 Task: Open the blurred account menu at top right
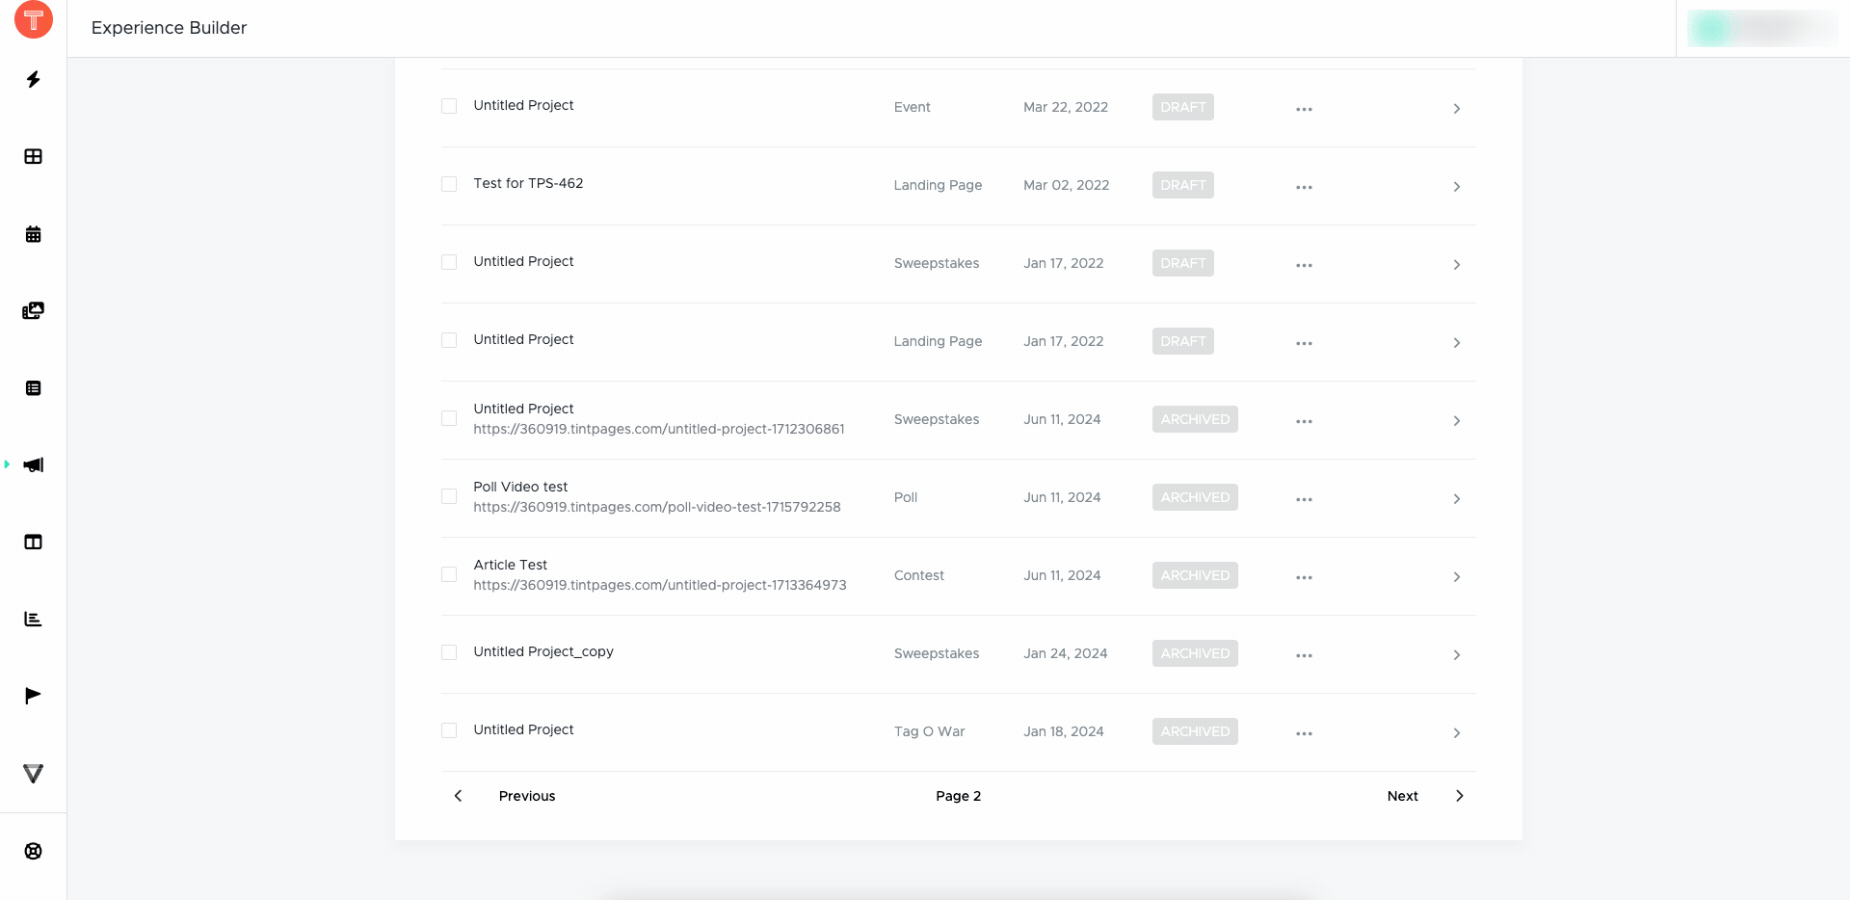tap(1762, 28)
